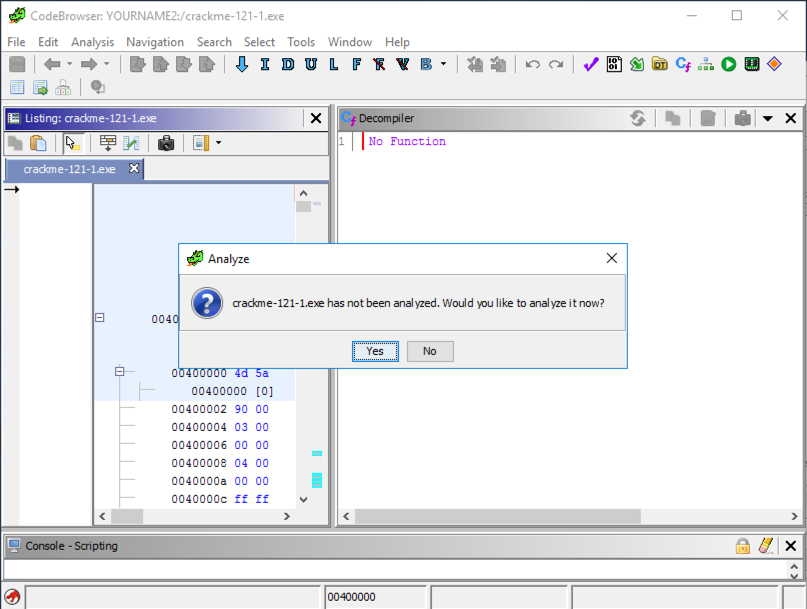This screenshot has height=609, width=807.
Task: Select listing row 00400002 90 00
Action: tap(220, 409)
